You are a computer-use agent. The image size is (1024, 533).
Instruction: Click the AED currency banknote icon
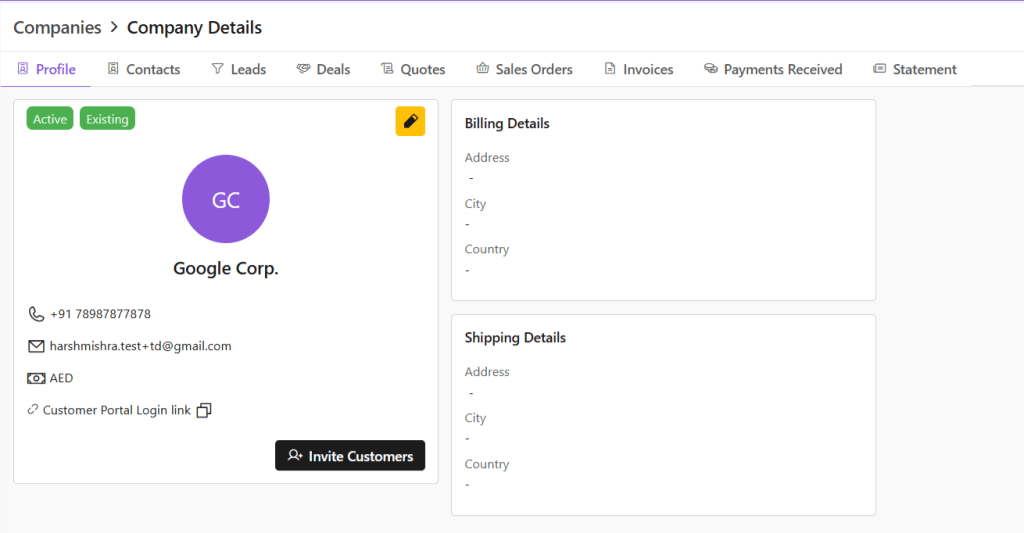click(36, 378)
